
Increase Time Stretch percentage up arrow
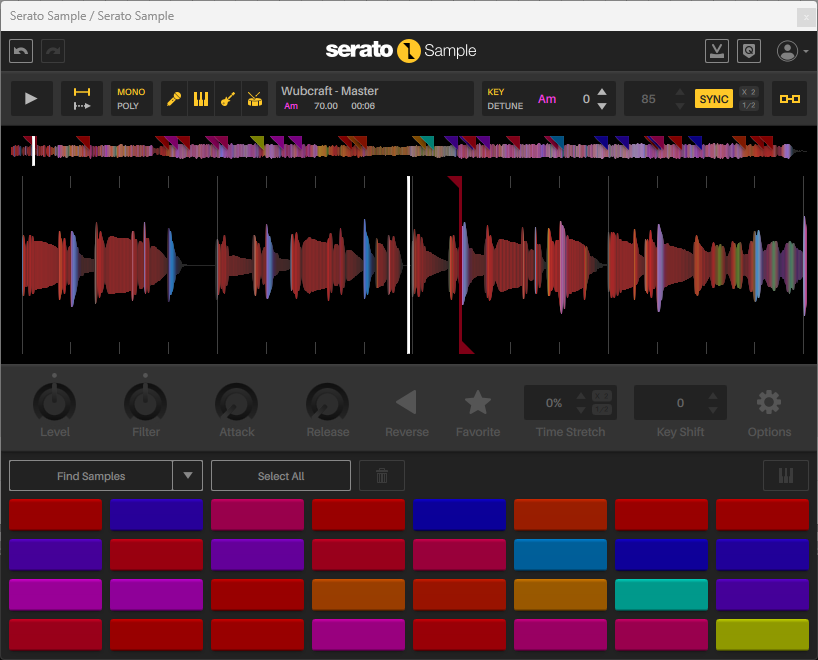pos(581,396)
